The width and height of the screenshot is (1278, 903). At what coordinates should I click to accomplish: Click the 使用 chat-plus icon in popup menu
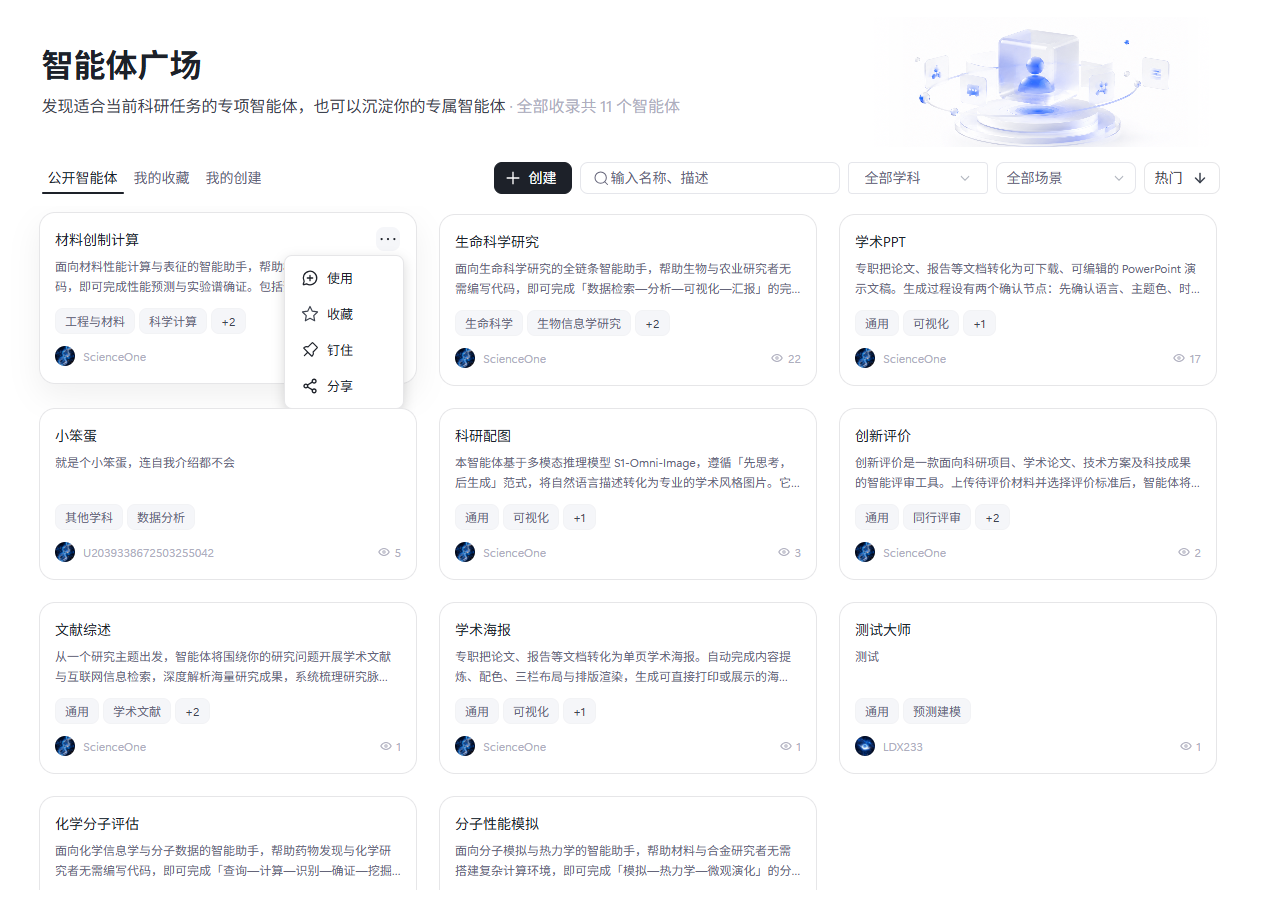tap(310, 278)
